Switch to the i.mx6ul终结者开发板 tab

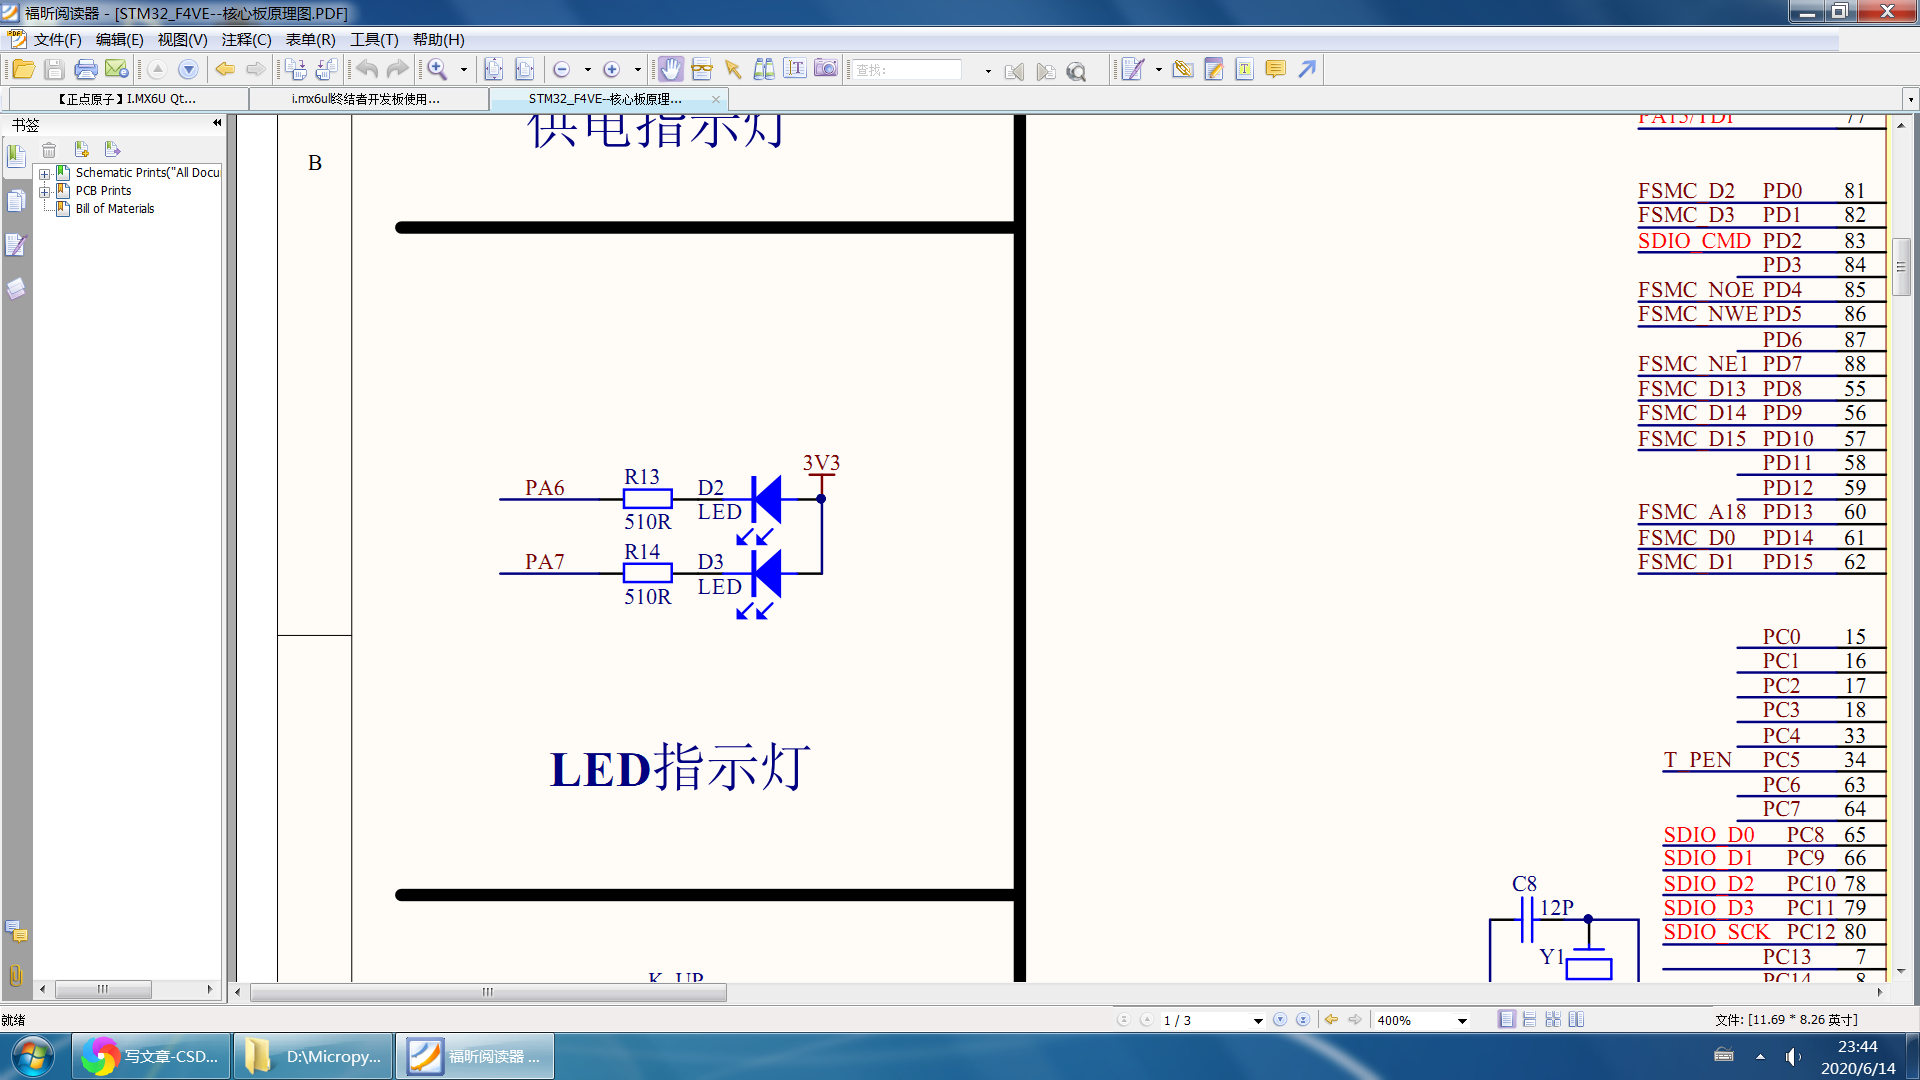pos(365,99)
